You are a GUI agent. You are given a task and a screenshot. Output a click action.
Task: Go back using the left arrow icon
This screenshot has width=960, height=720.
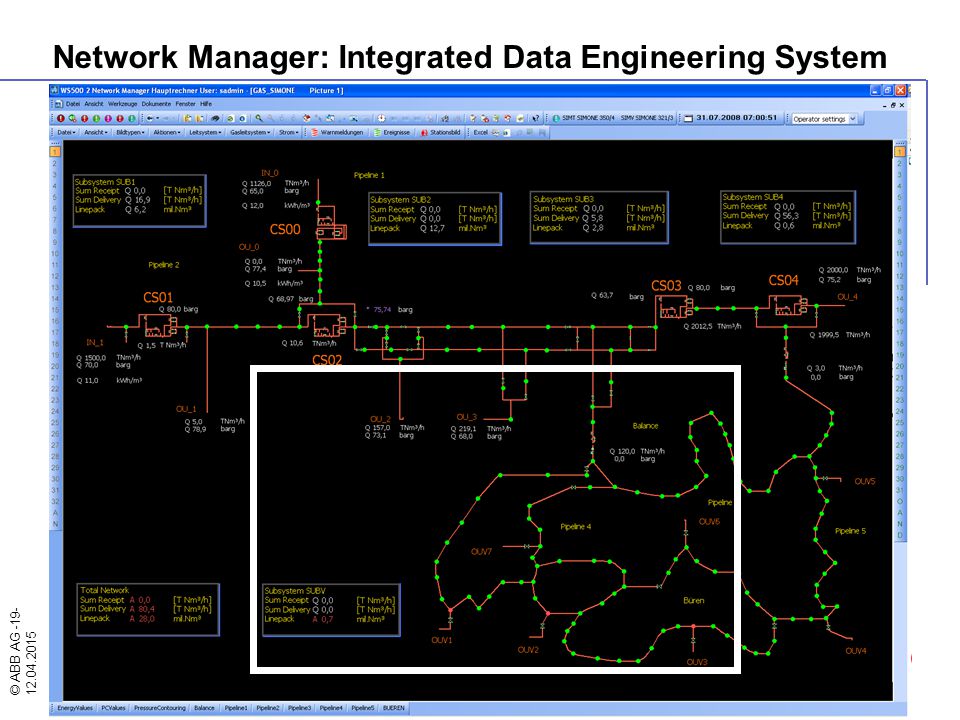coord(149,118)
